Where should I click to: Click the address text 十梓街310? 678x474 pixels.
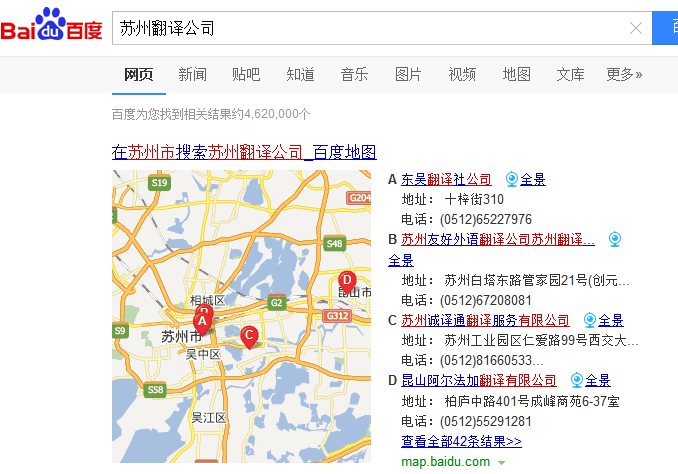[x=474, y=199]
